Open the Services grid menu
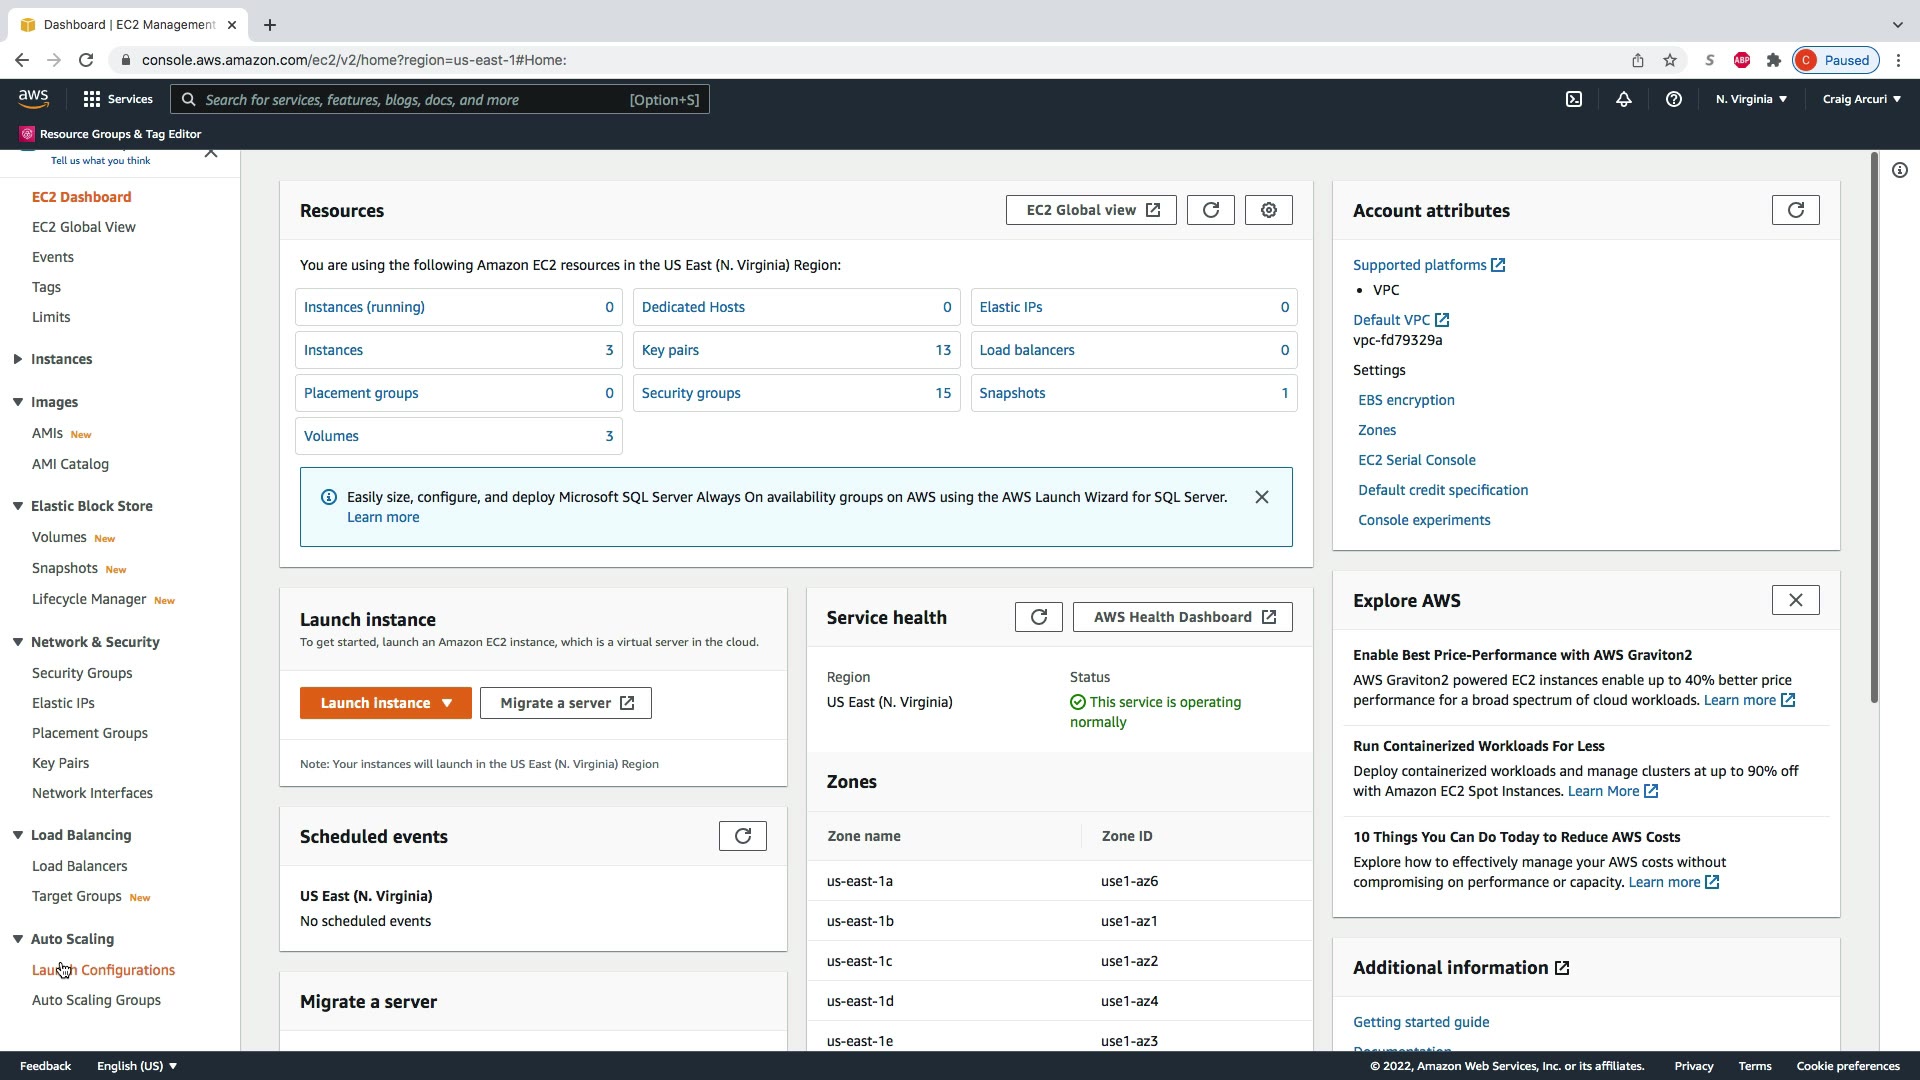Viewport: 1920px width, 1080px height. (x=118, y=99)
